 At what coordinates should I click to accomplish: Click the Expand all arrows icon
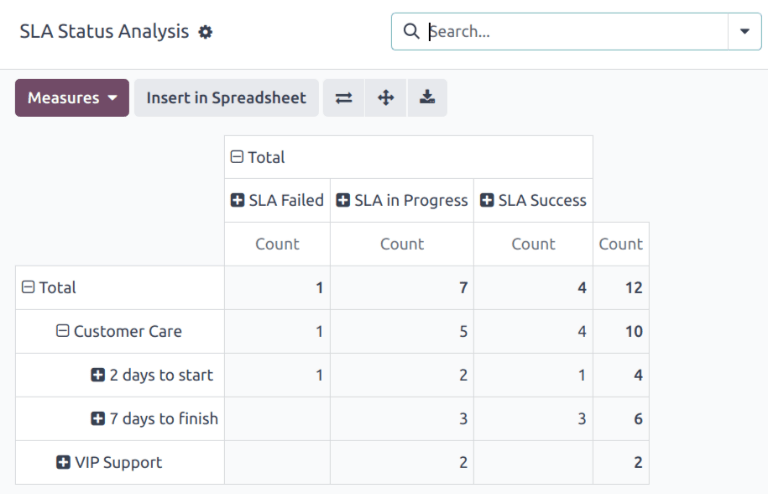coord(385,98)
